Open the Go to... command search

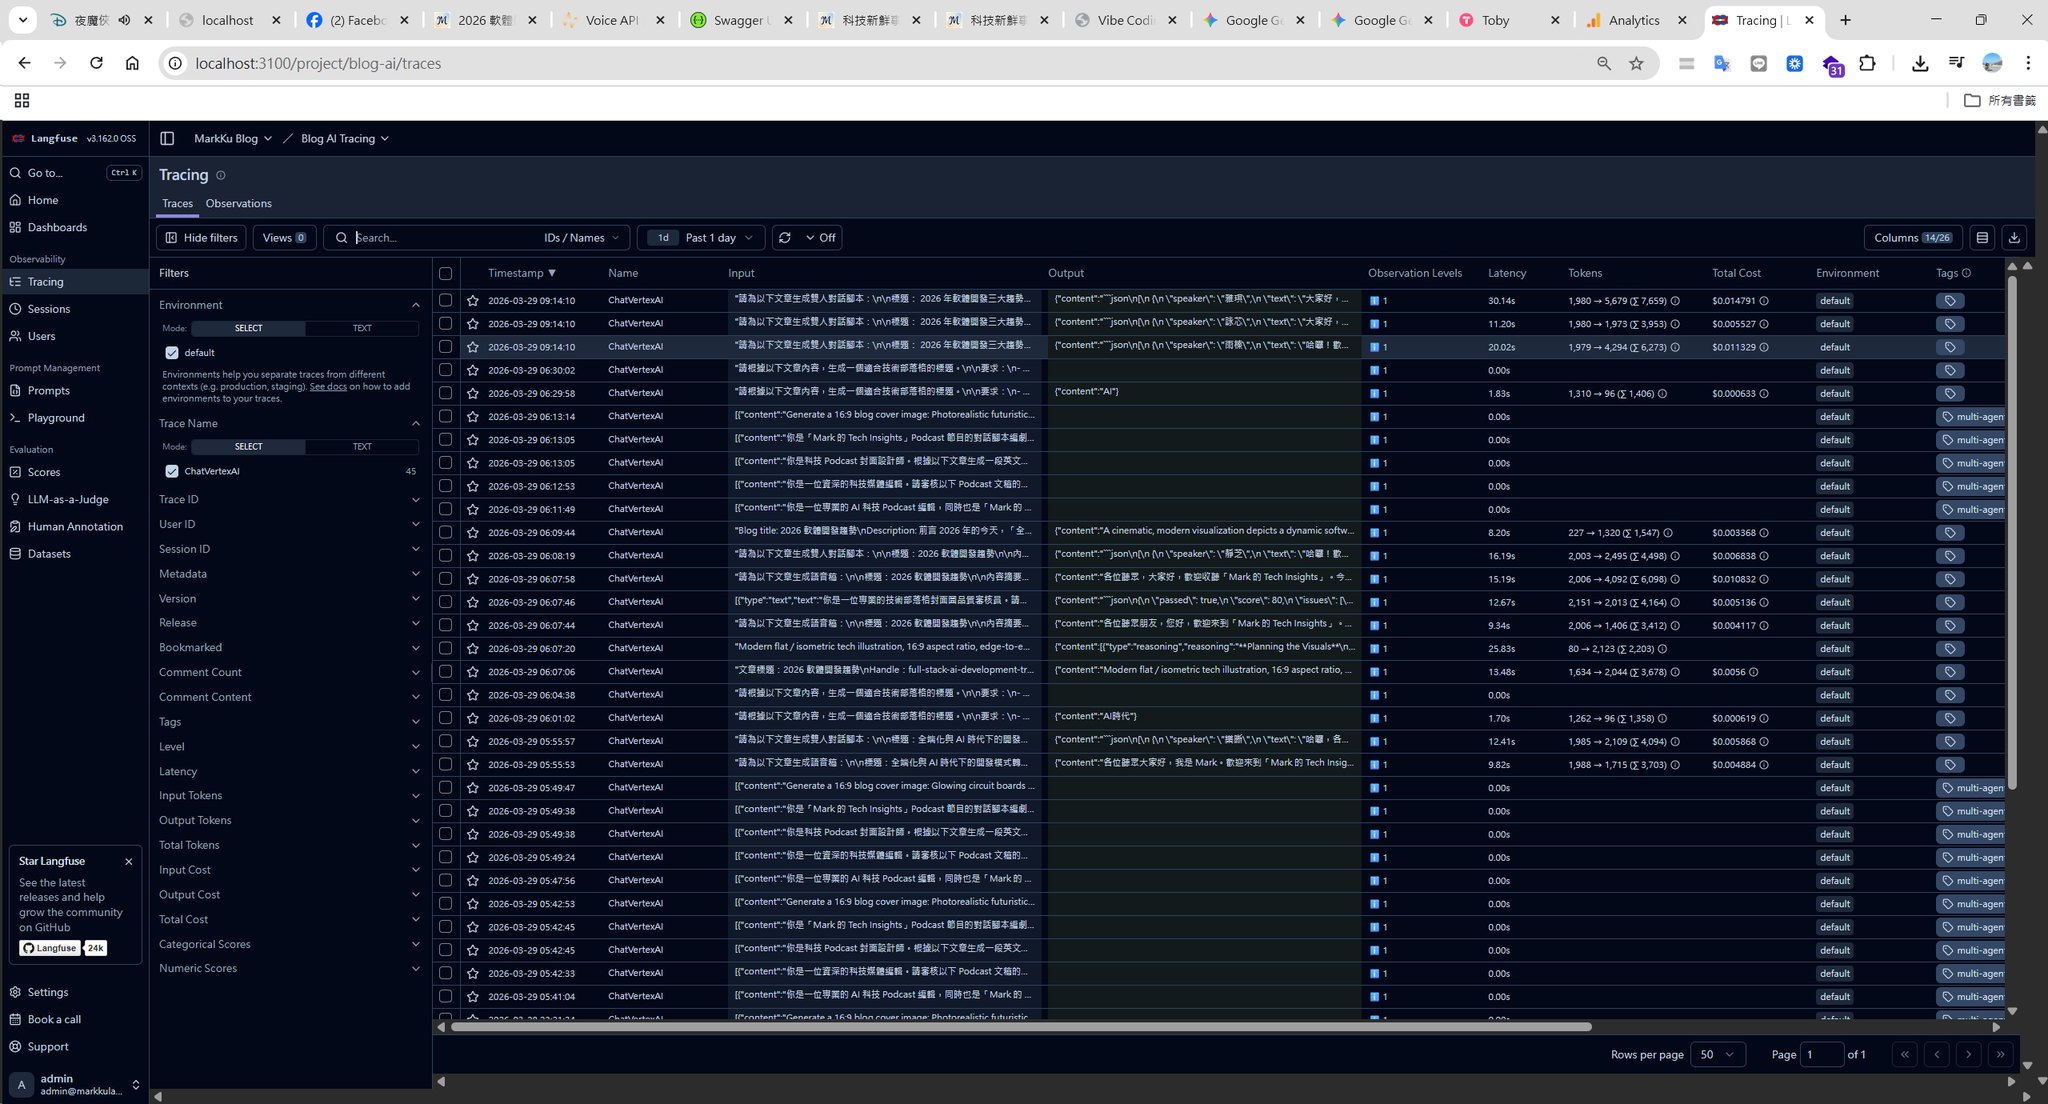coord(75,173)
